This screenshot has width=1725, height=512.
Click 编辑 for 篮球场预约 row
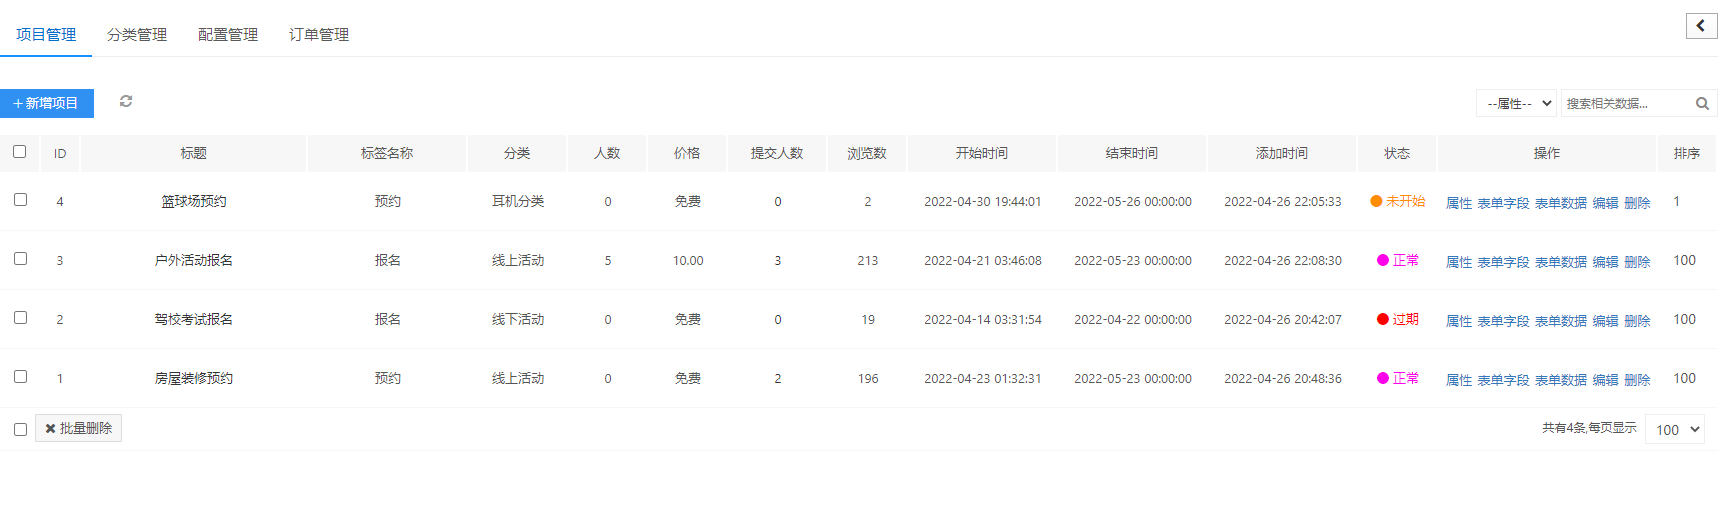point(1606,203)
